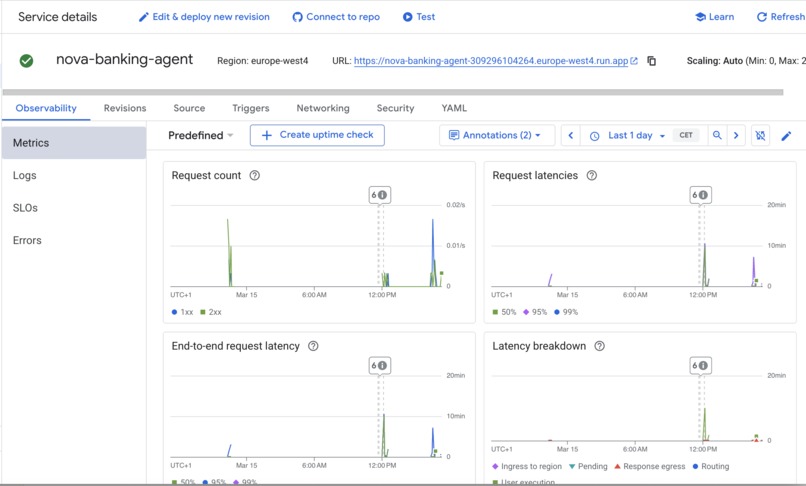Click the zoom magnifier icon in time toolbar
This screenshot has height=486, width=806.
[717, 135]
